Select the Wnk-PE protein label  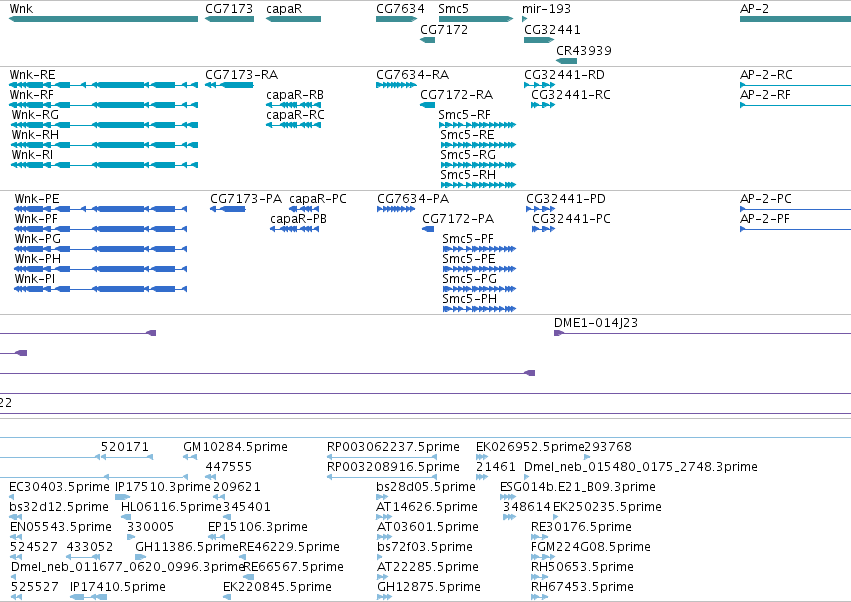coord(37,199)
